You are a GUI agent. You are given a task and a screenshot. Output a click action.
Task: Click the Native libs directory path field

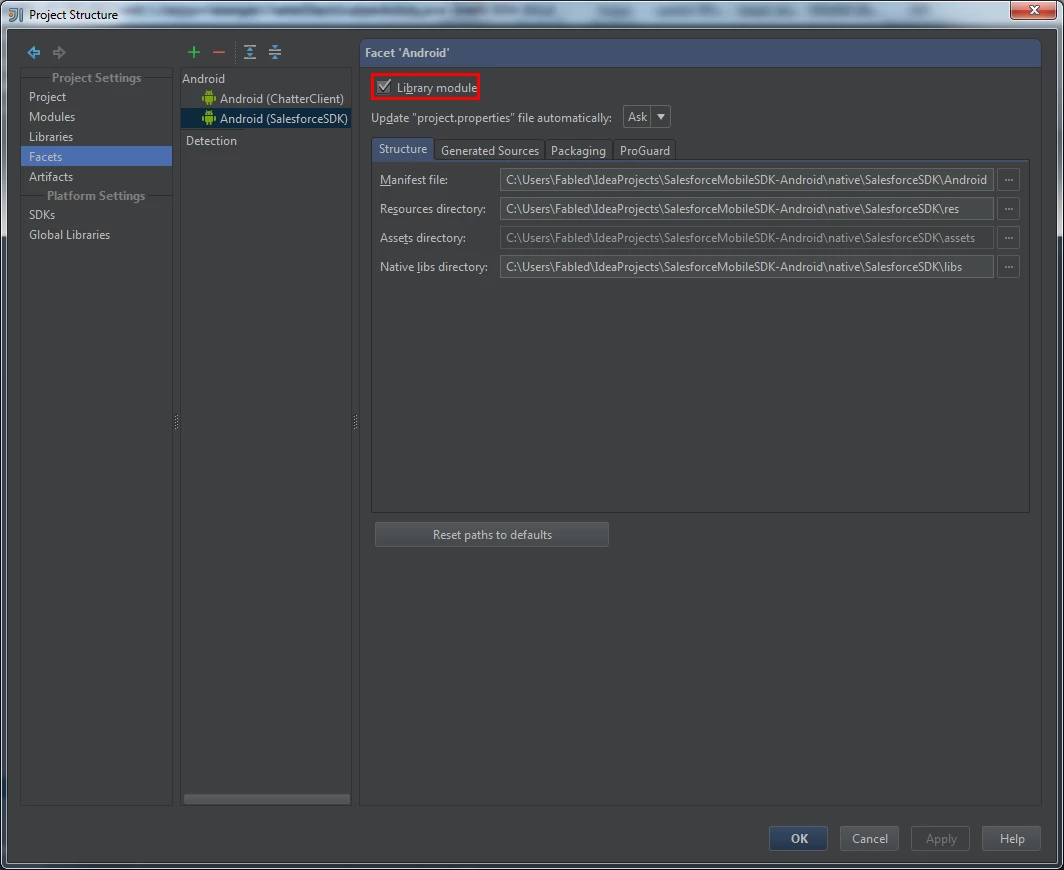point(746,267)
